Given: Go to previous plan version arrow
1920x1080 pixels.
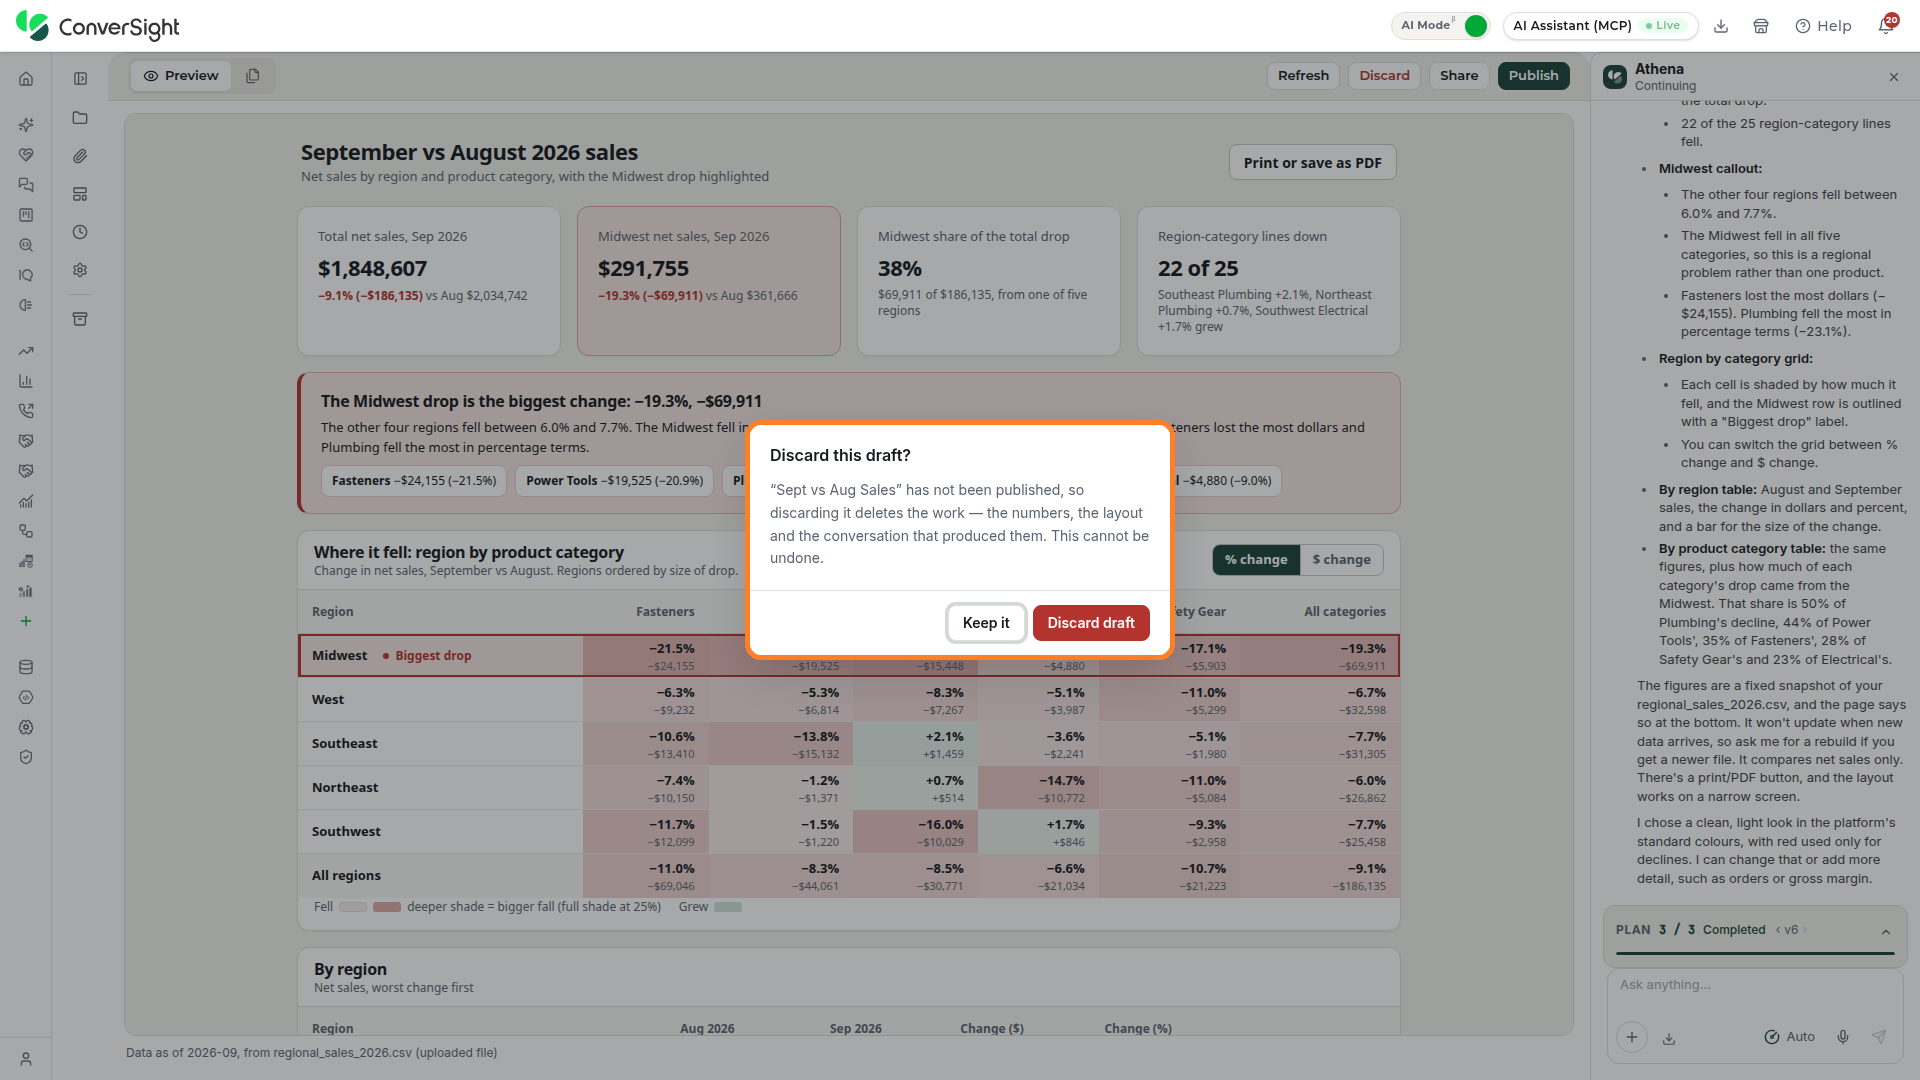Looking at the screenshot, I should pyautogui.click(x=1778, y=930).
